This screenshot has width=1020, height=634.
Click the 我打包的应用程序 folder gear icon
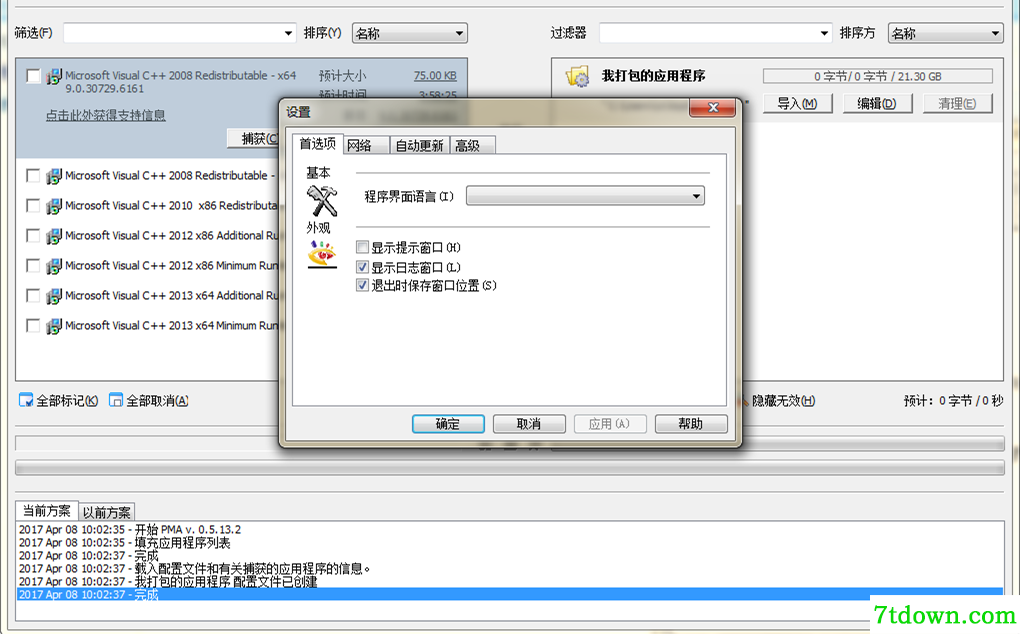point(577,76)
